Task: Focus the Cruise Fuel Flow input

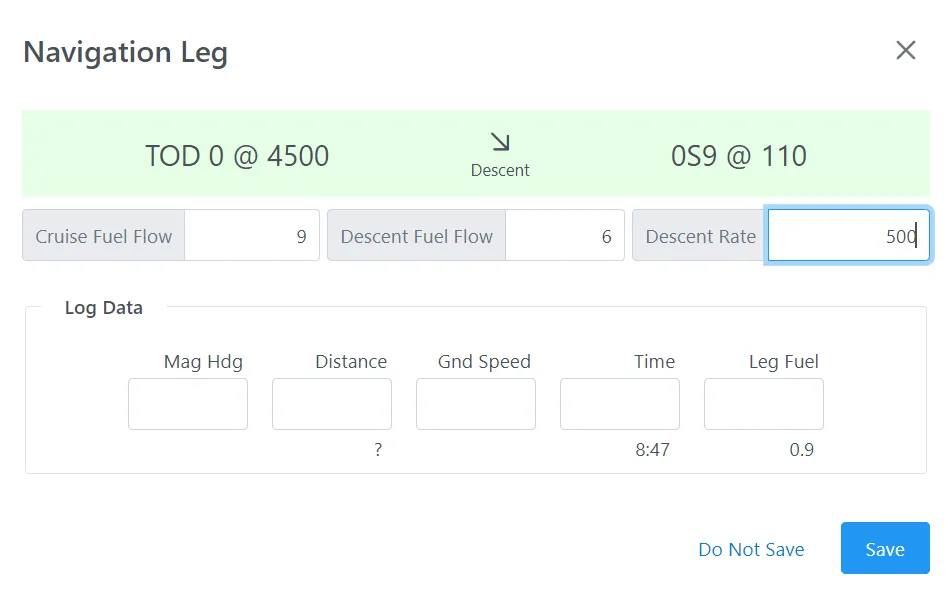Action: click(x=251, y=236)
